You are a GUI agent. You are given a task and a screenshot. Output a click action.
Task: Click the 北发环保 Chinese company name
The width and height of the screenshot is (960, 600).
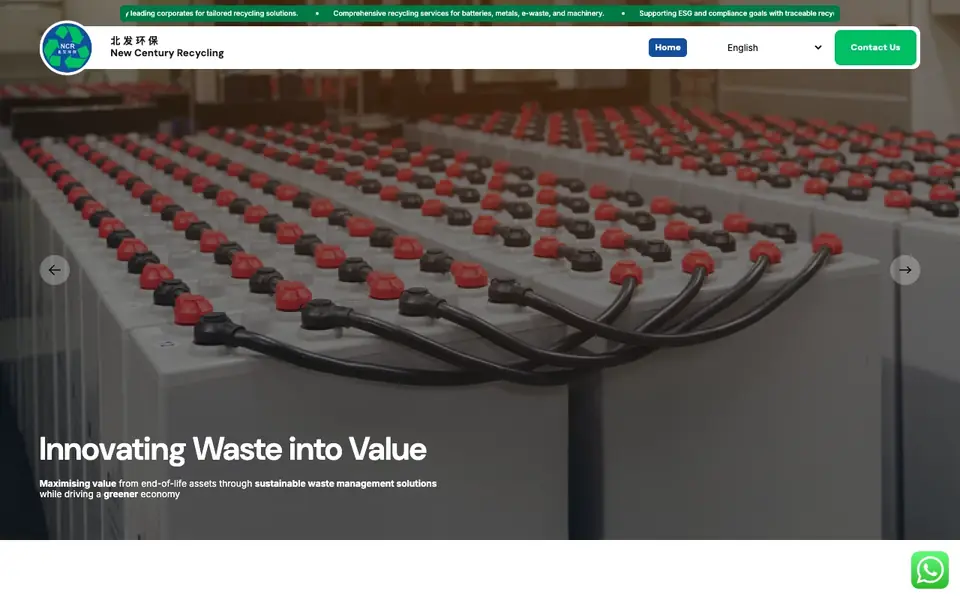coord(134,40)
